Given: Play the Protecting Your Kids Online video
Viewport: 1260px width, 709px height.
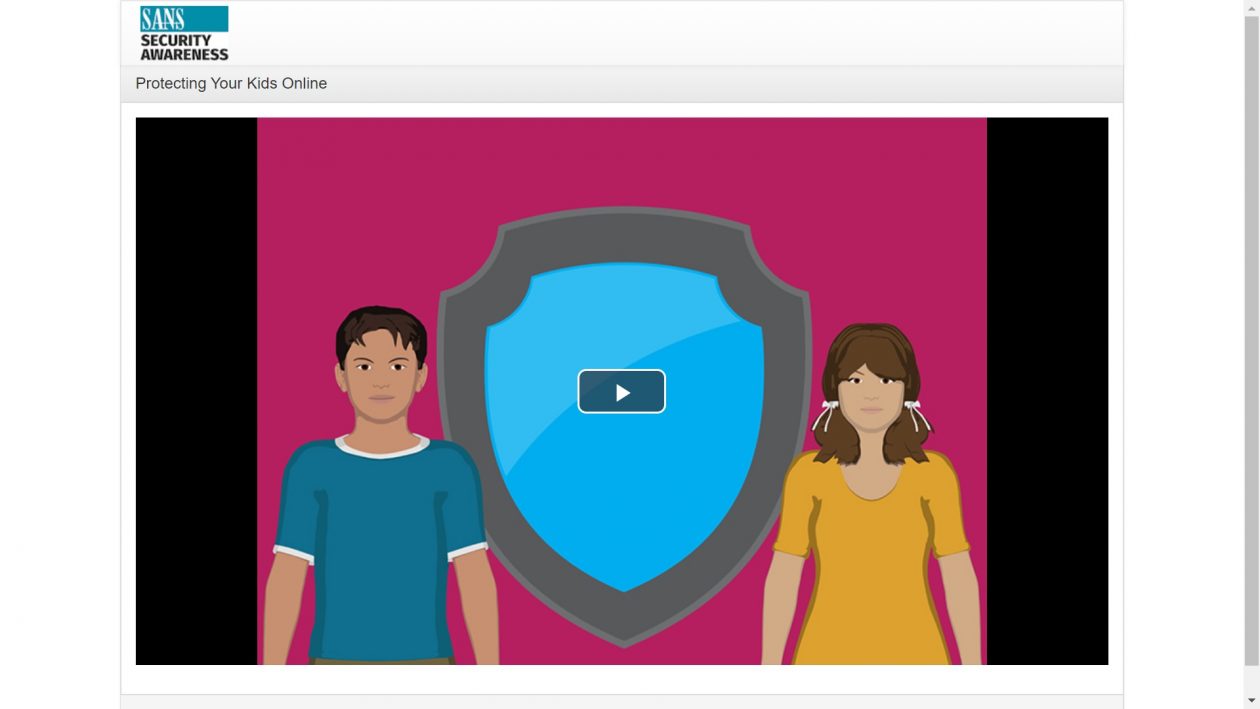Looking at the screenshot, I should point(621,392).
